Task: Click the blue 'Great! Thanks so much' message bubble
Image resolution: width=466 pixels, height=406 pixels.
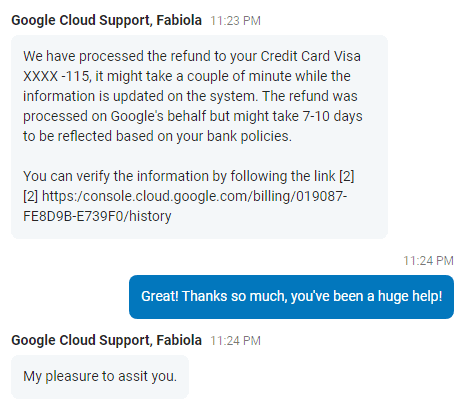Action: [x=291, y=297]
